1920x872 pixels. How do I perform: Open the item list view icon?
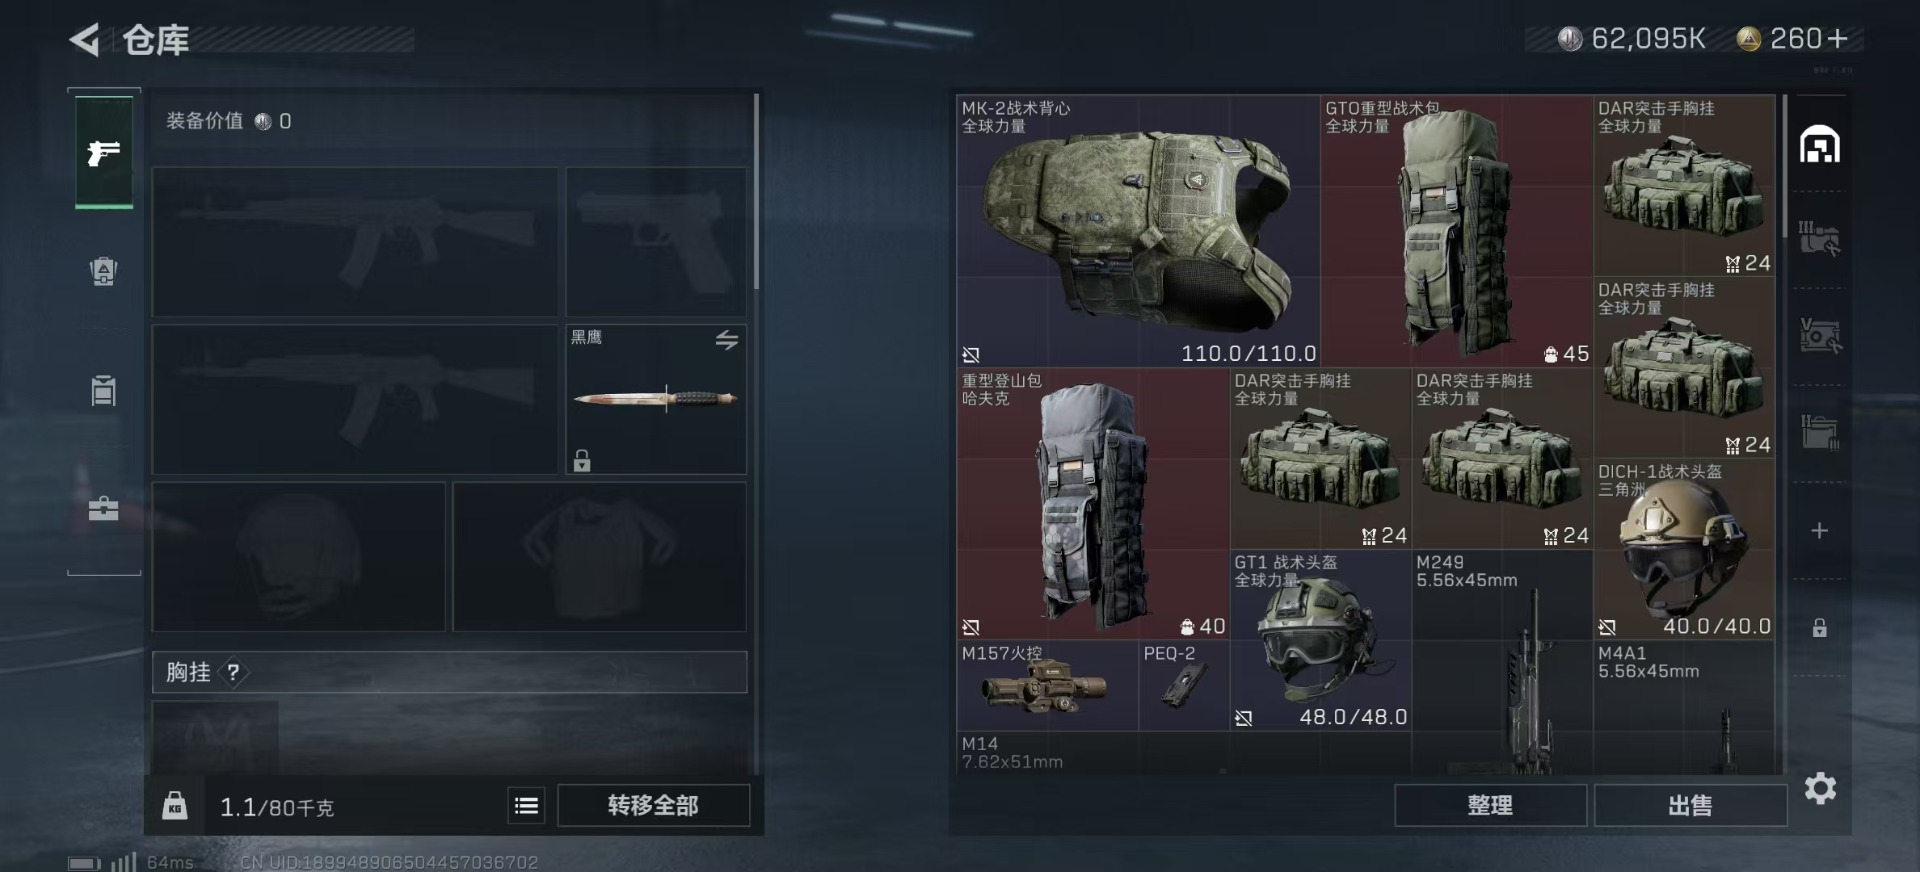pyautogui.click(x=527, y=805)
